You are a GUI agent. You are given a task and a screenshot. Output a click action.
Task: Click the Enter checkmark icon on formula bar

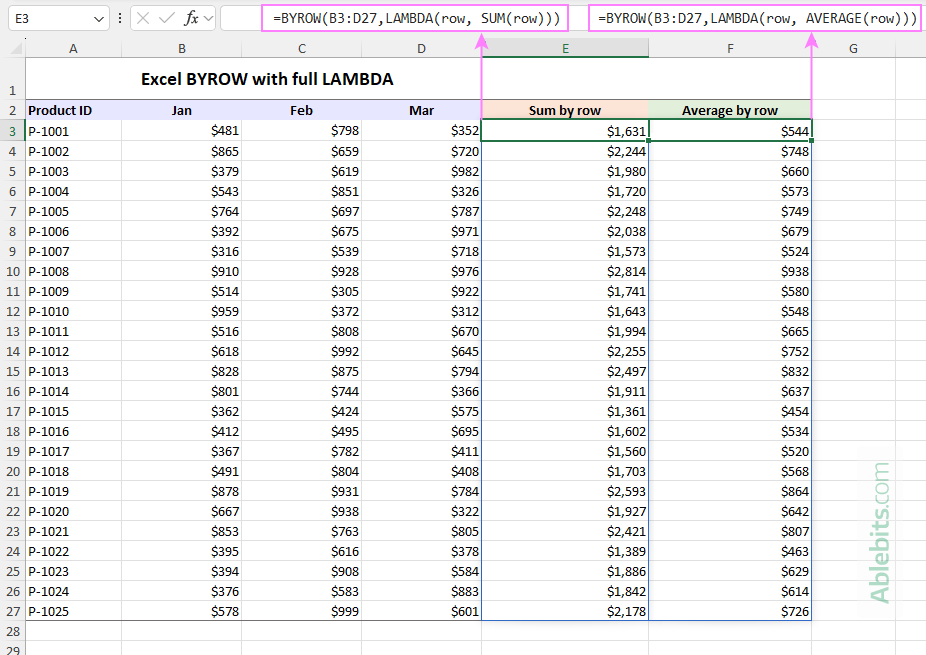[x=167, y=17]
